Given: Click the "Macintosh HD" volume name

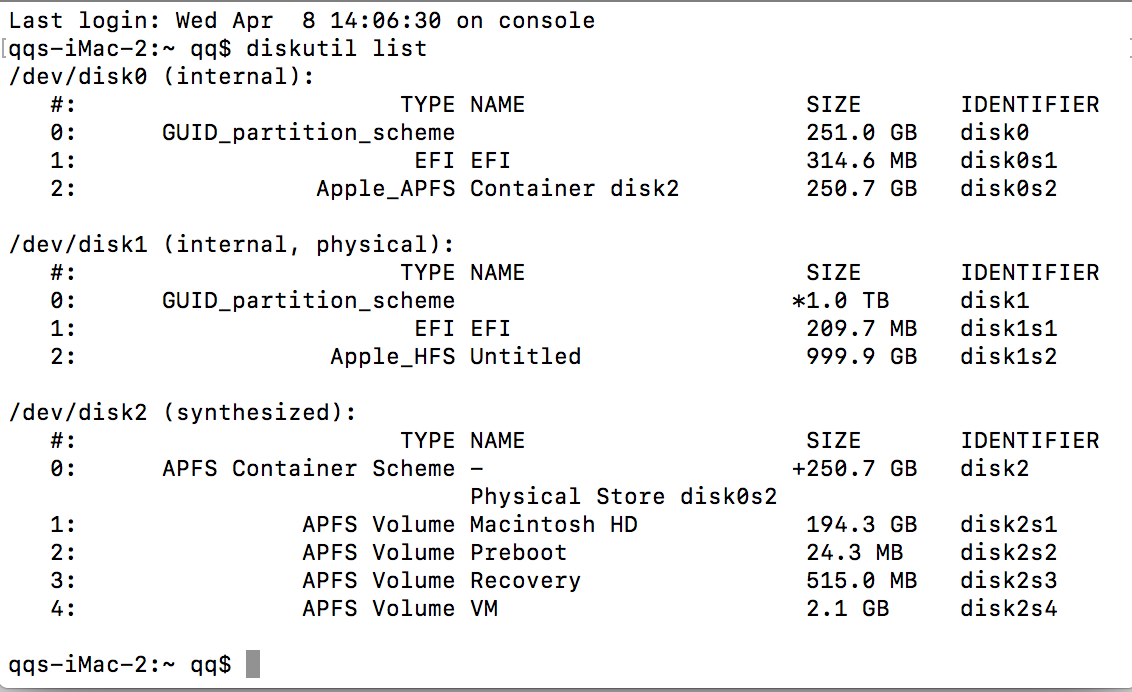Looking at the screenshot, I should tap(554, 524).
